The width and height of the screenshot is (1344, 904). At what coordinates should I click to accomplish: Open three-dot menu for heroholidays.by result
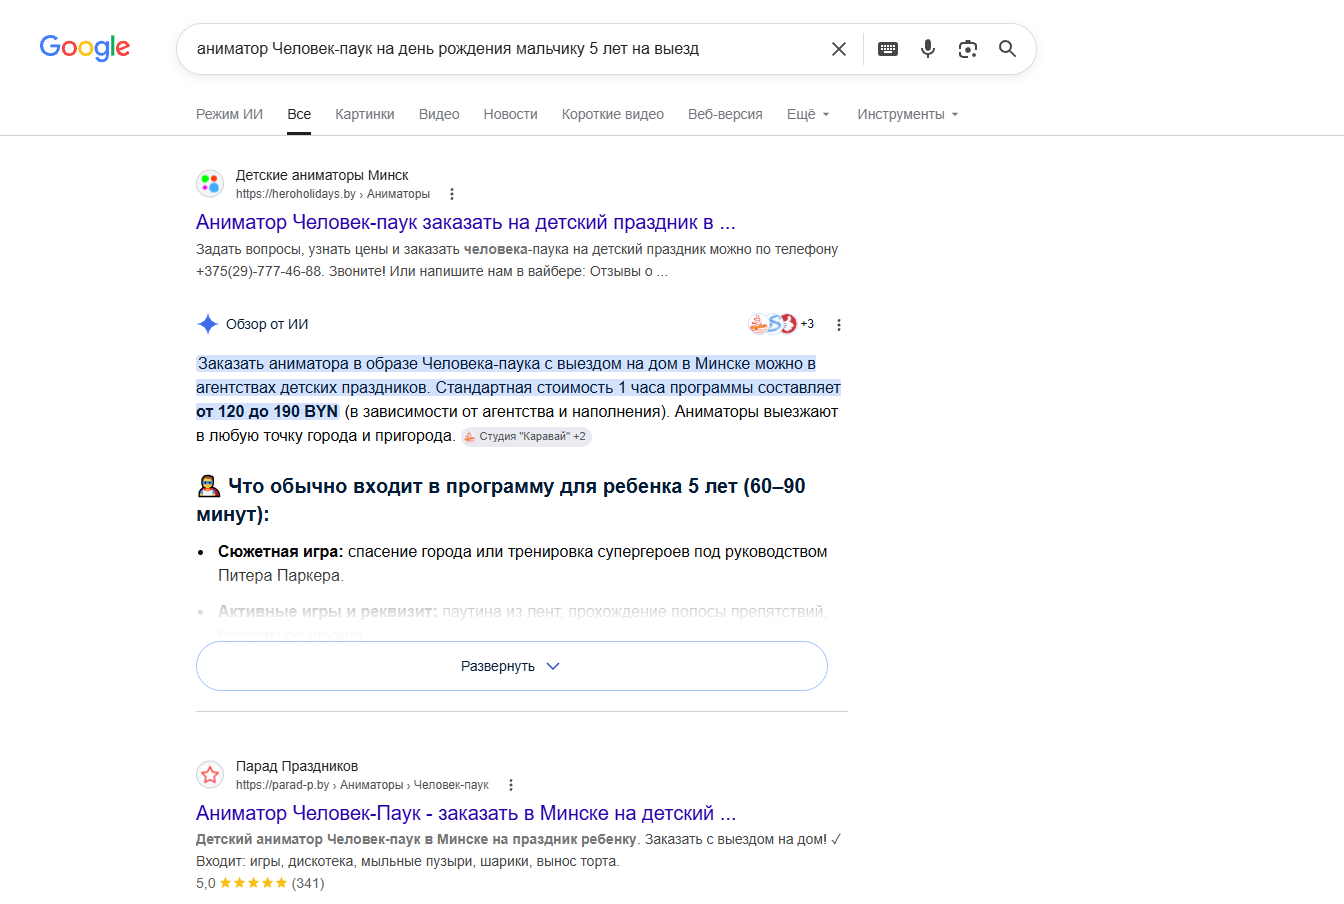(x=452, y=194)
